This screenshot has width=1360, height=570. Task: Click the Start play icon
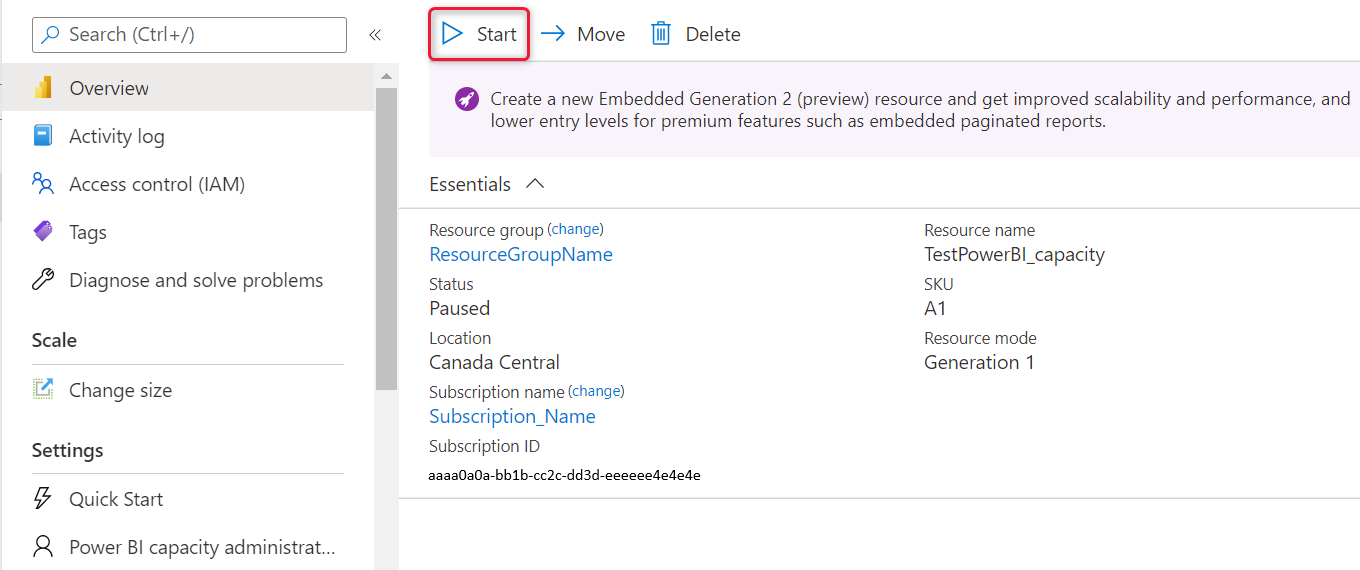tap(453, 34)
